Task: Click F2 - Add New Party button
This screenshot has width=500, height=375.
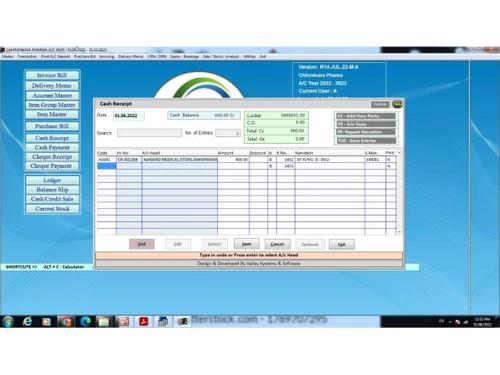Action: (366, 116)
